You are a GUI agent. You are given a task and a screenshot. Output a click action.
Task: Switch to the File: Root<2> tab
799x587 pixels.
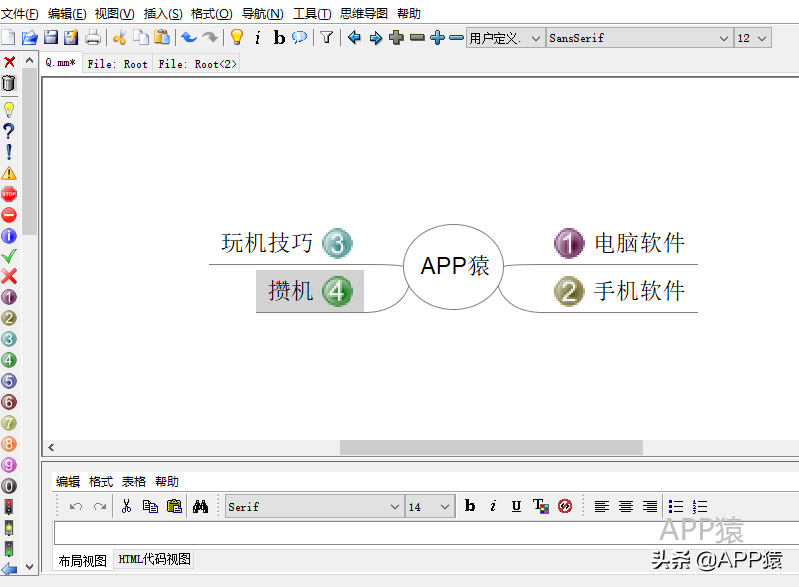coord(197,64)
